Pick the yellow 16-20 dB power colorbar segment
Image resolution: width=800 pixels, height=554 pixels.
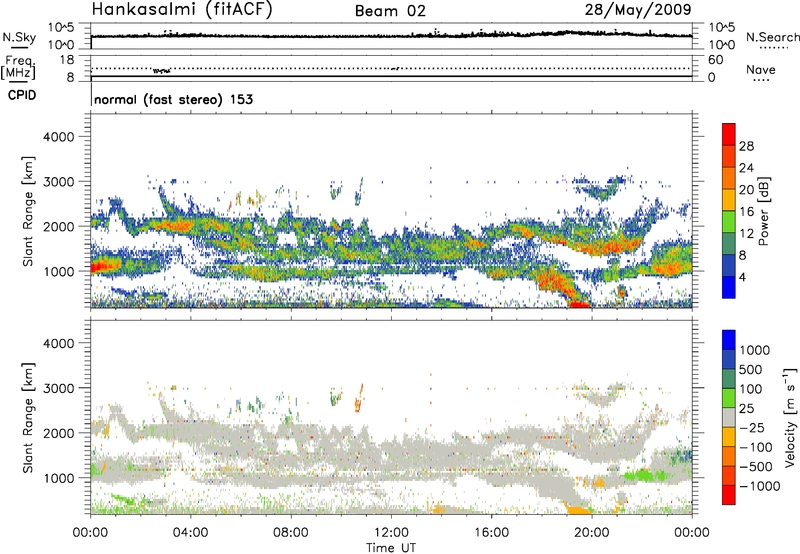coord(729,200)
